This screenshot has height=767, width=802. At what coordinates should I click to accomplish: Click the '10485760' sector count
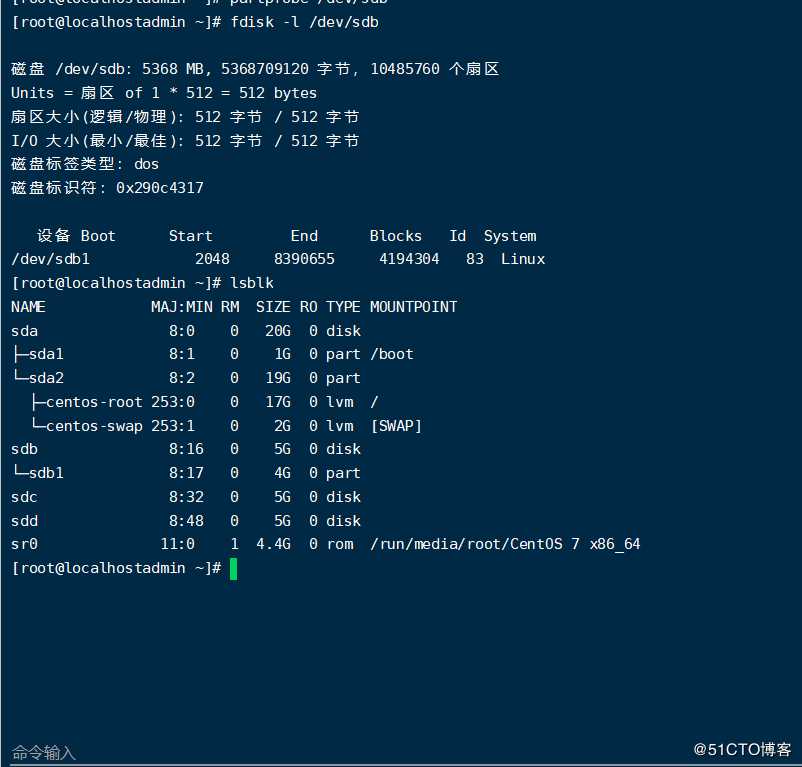pyautogui.click(x=405, y=69)
